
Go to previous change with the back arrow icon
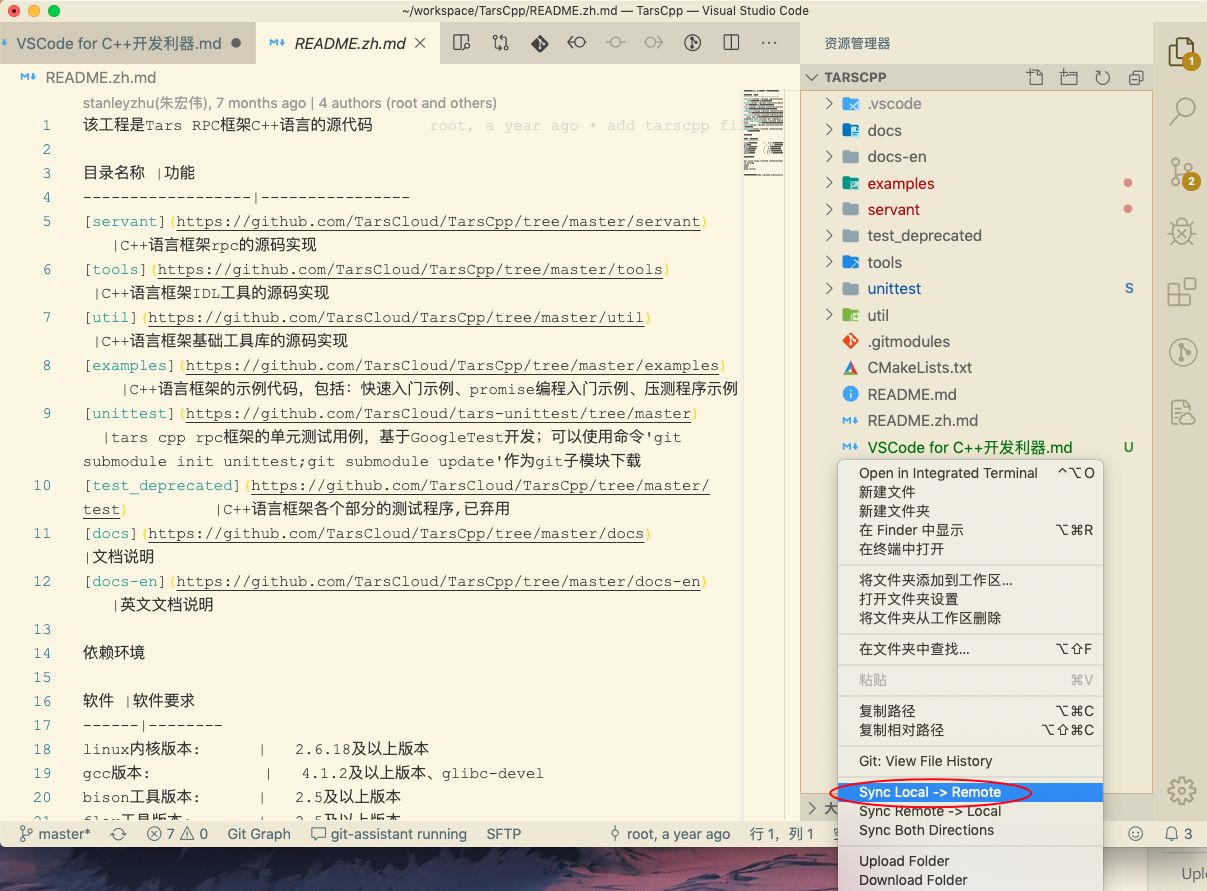[x=579, y=43]
